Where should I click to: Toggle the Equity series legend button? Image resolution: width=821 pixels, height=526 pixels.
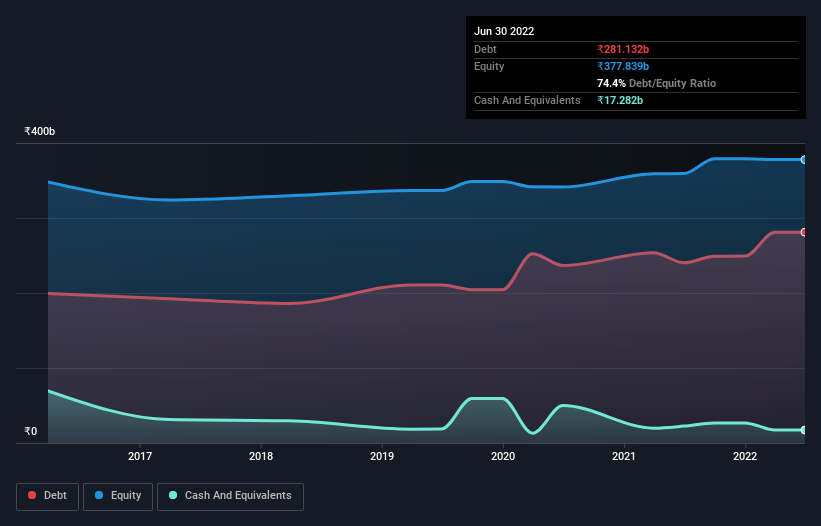coord(118,496)
